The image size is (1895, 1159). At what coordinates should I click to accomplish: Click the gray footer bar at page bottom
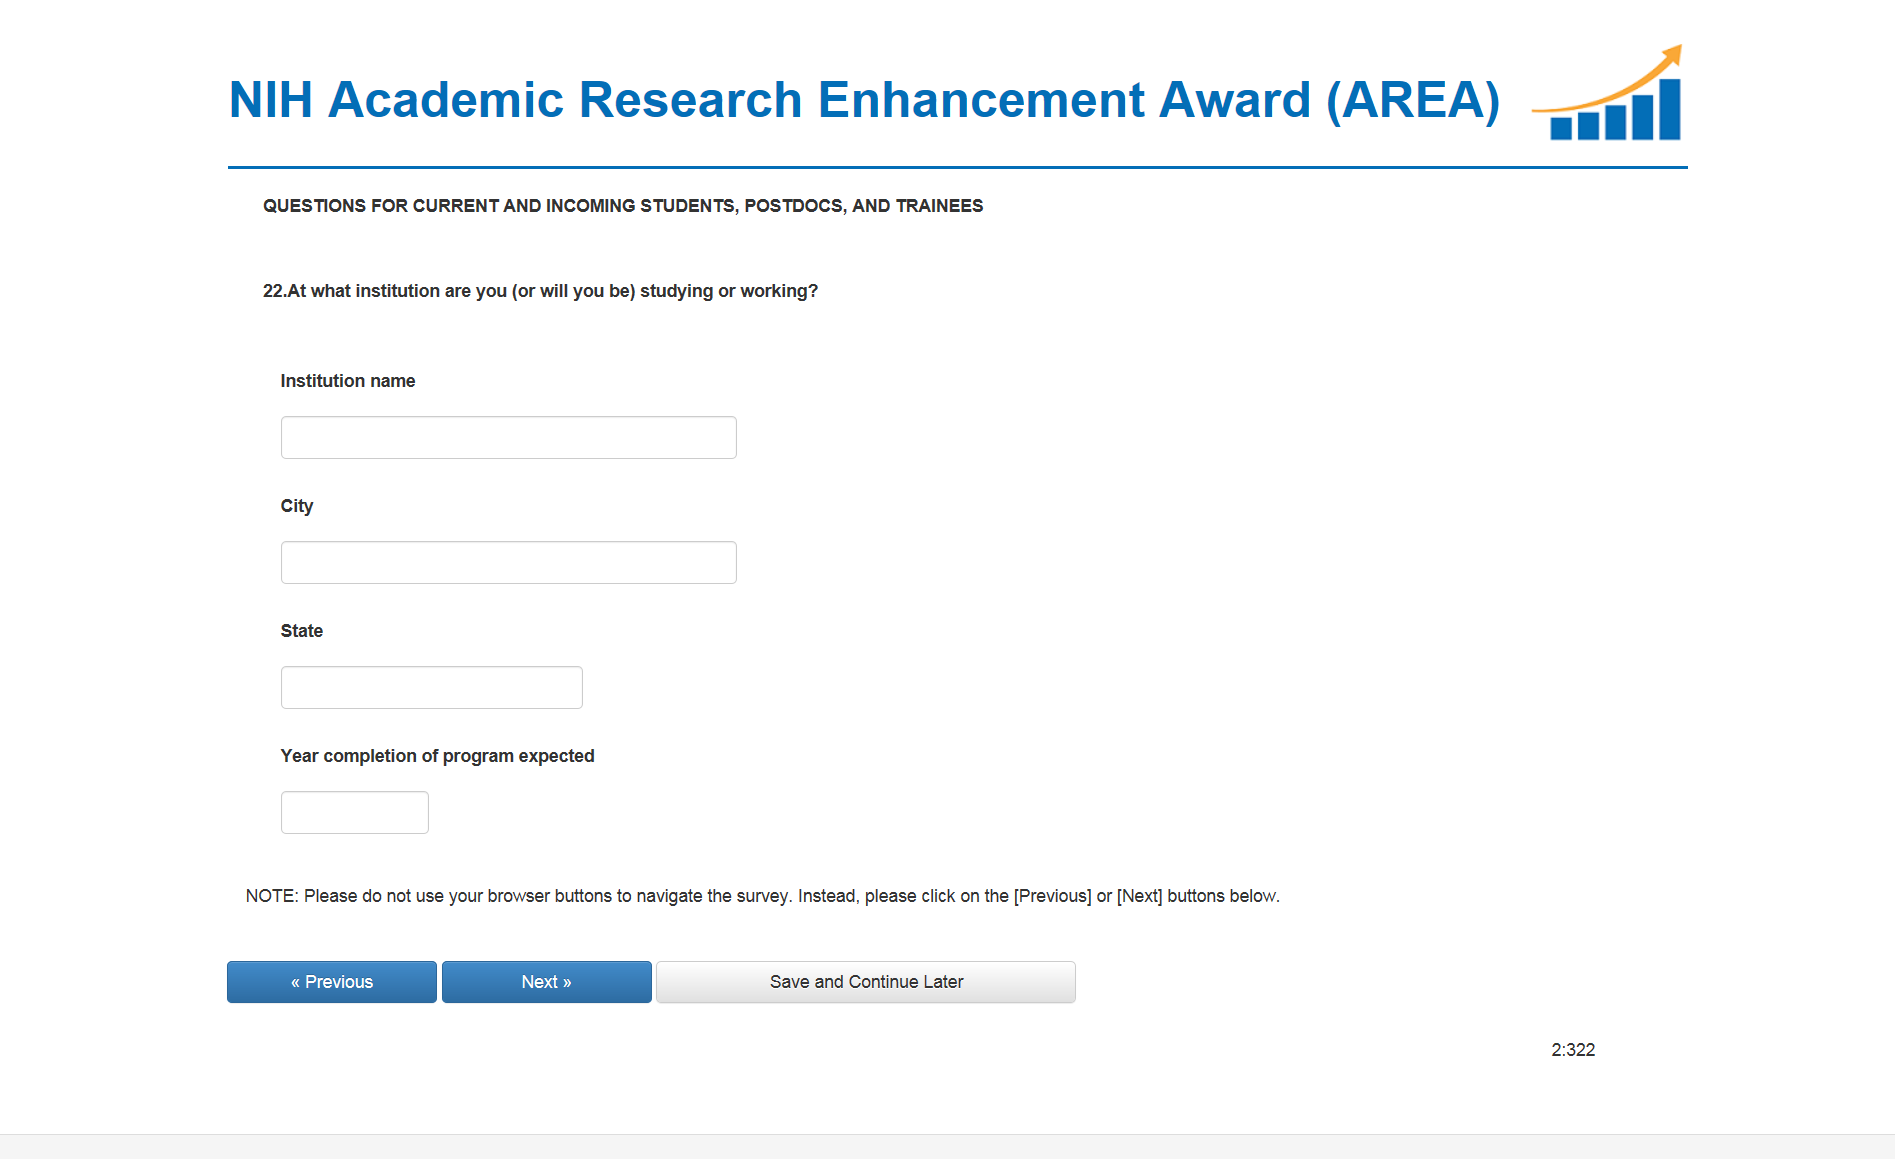tap(947, 1146)
